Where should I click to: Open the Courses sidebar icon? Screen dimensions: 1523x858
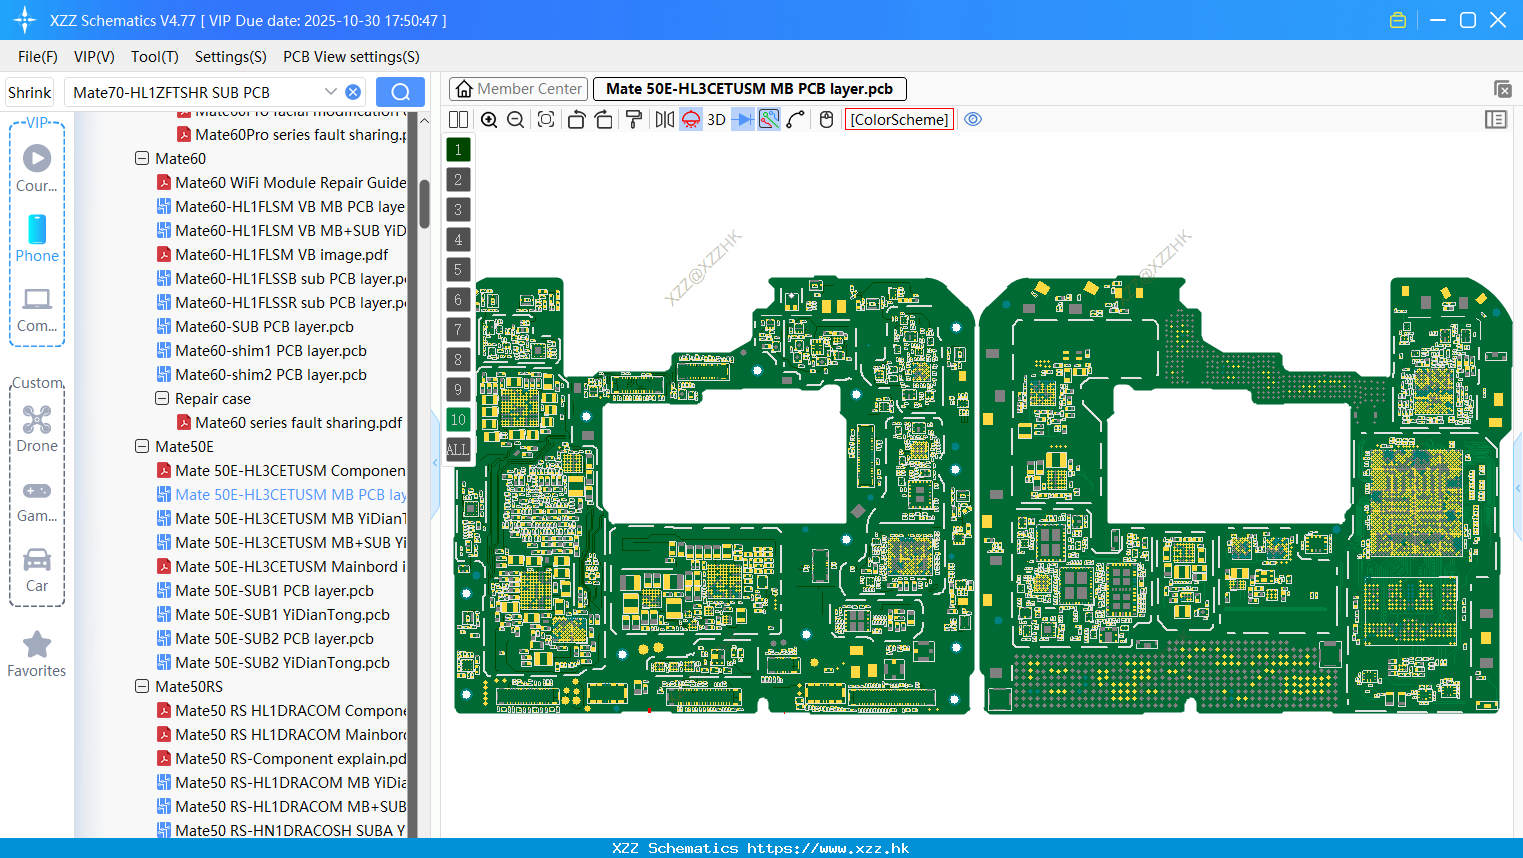[37, 168]
